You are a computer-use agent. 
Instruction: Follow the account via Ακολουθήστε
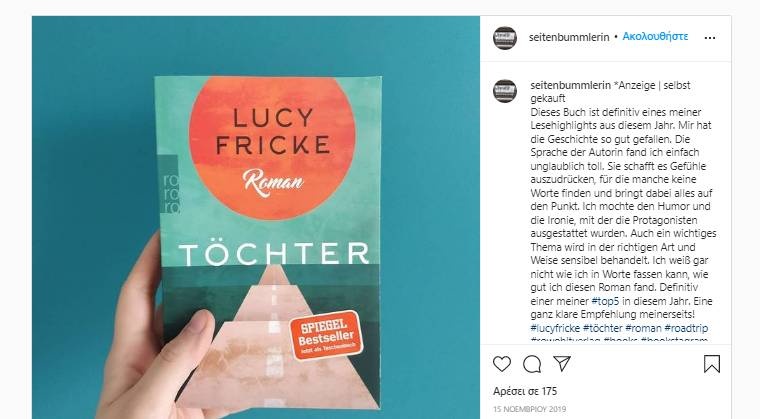[x=655, y=36]
